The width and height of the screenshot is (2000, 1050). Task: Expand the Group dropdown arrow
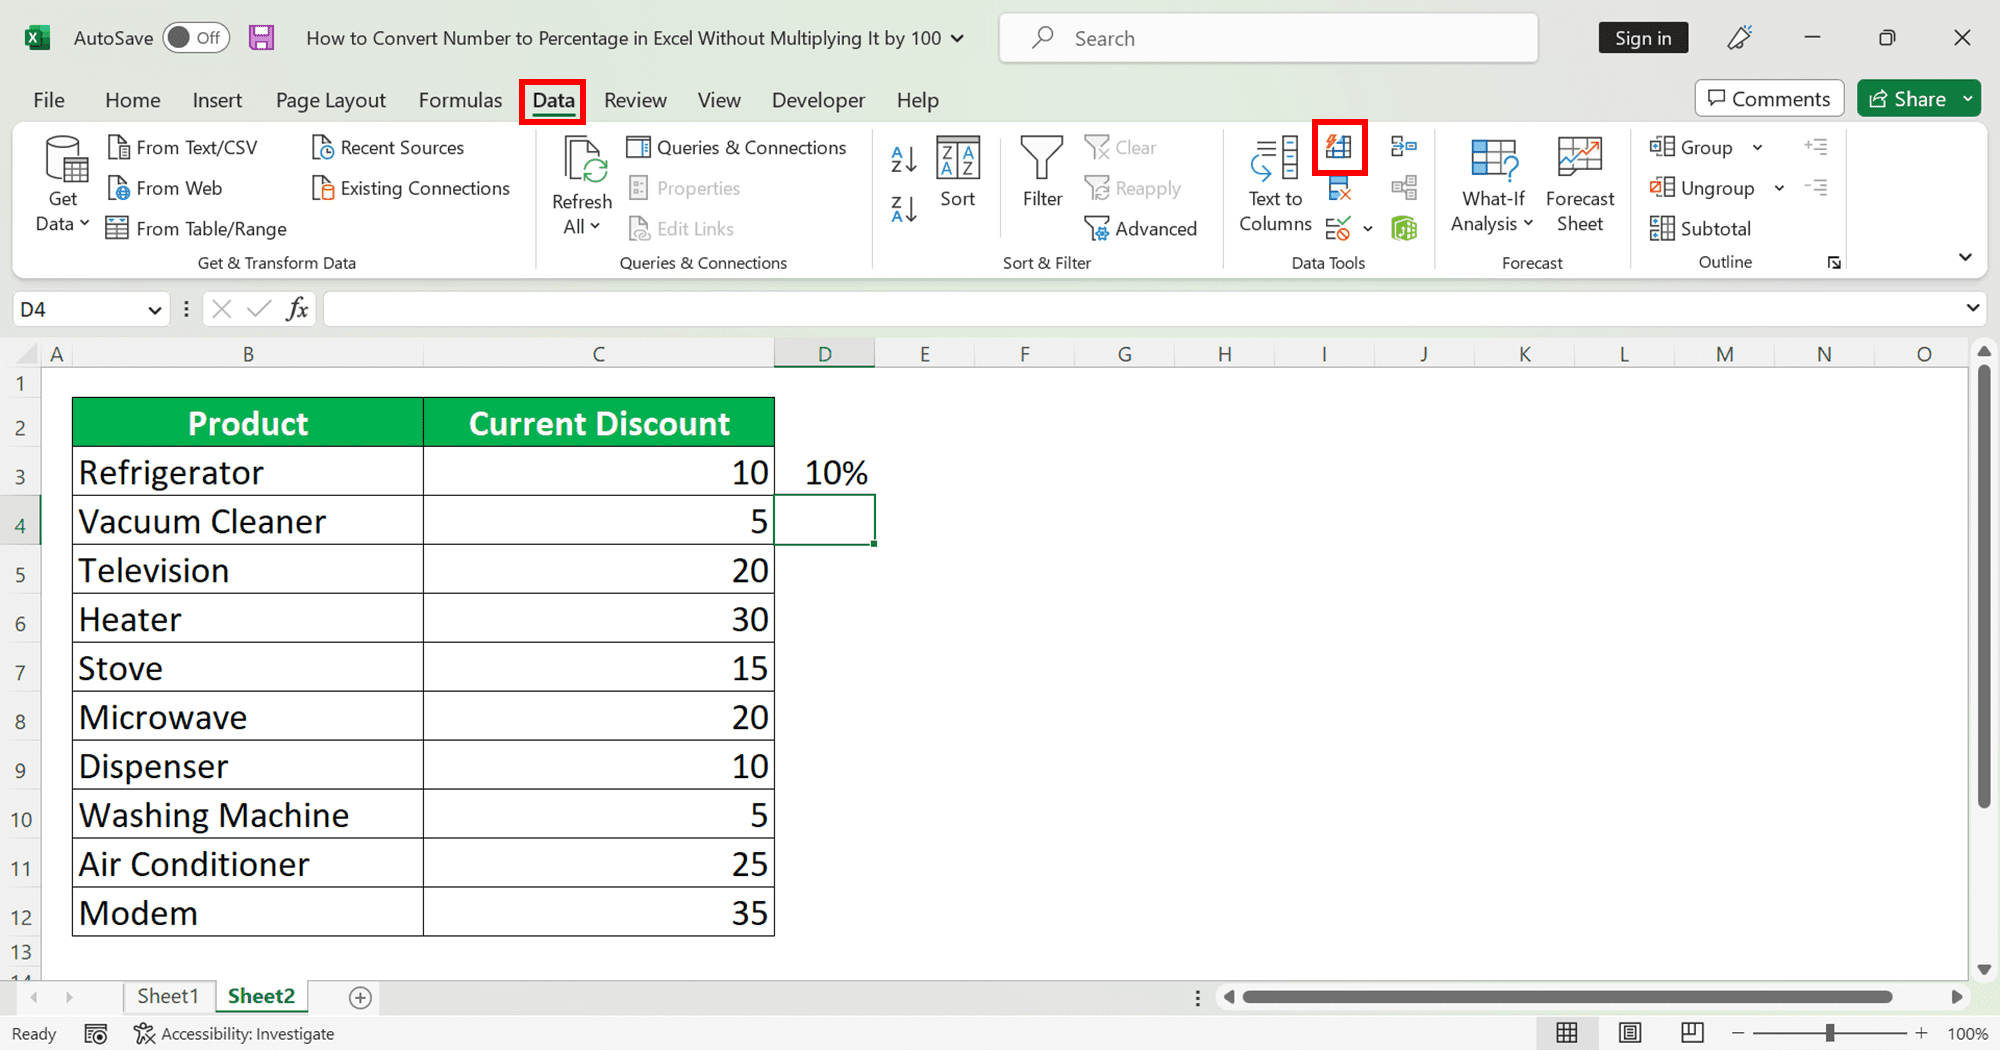(1757, 148)
